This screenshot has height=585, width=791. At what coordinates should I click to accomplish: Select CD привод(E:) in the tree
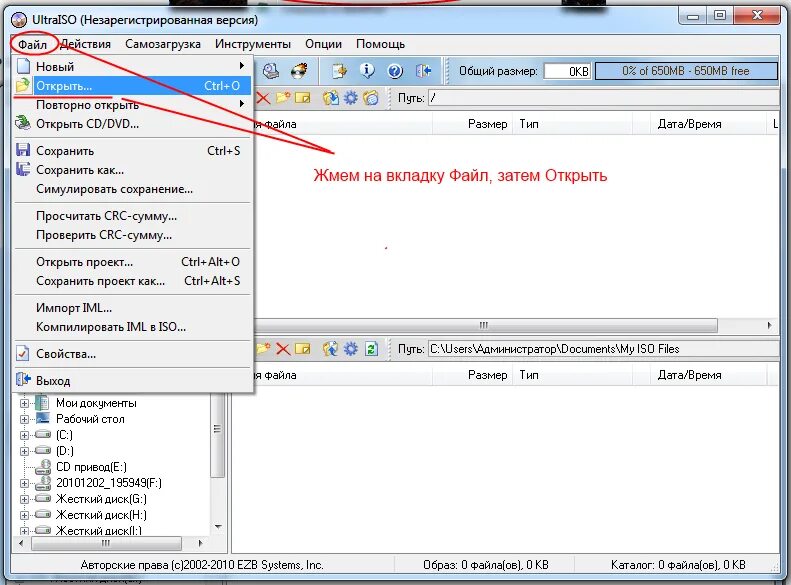(91, 467)
